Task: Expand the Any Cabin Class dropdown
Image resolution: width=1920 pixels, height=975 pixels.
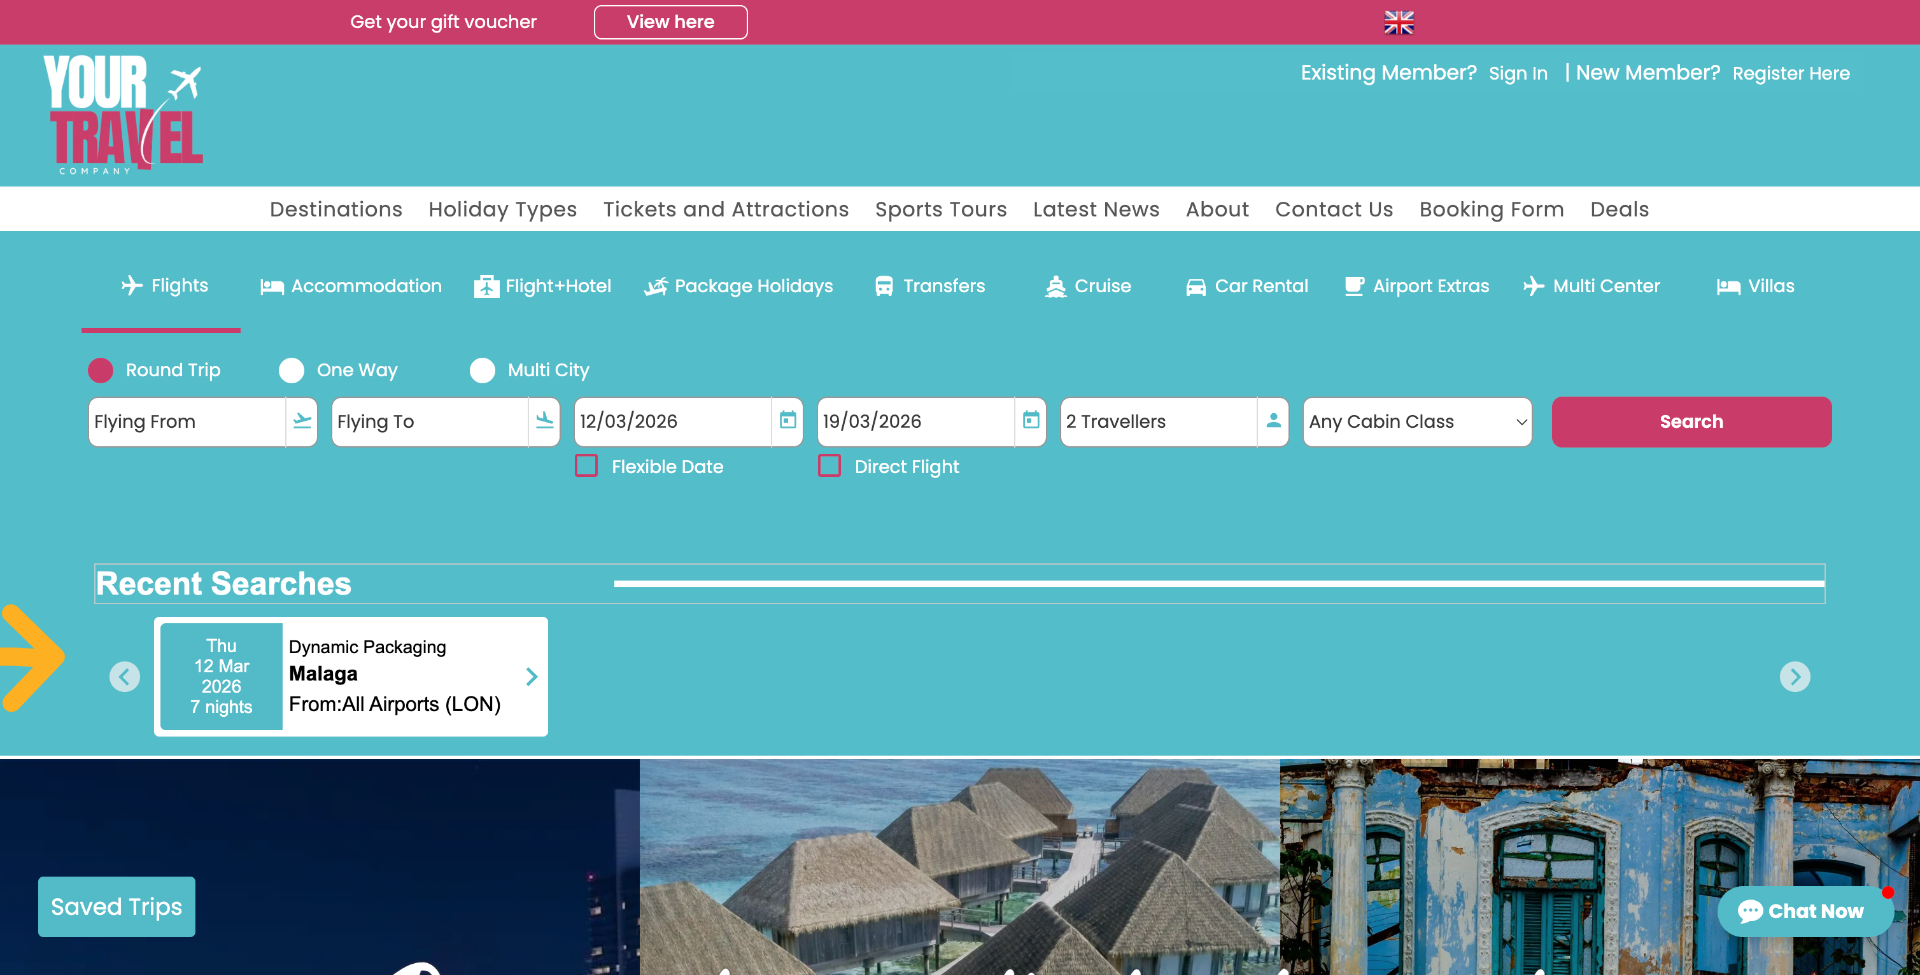Action: click(1416, 422)
